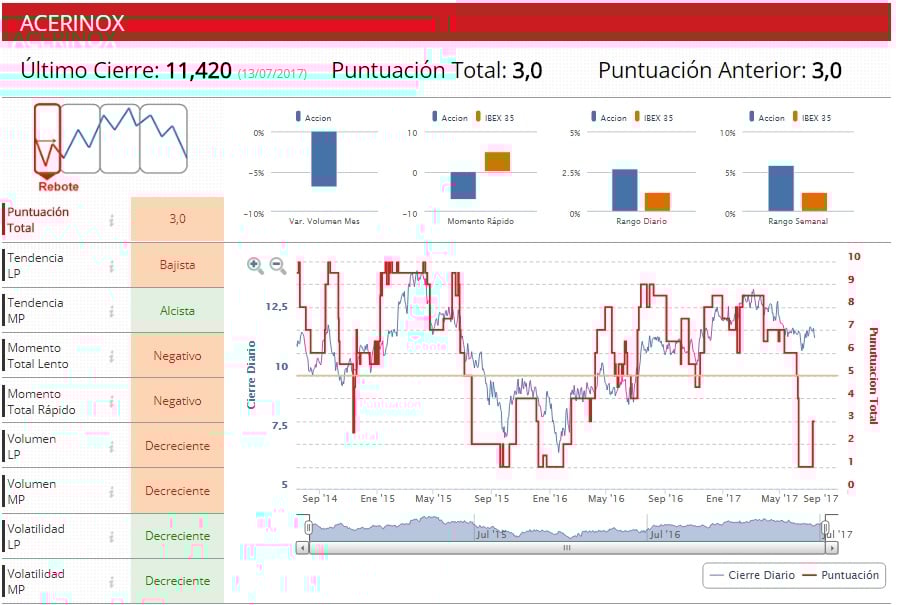The height and width of the screenshot is (605, 897).
Task: Open info icon for Momento Total Rápido
Action: (x=112, y=401)
